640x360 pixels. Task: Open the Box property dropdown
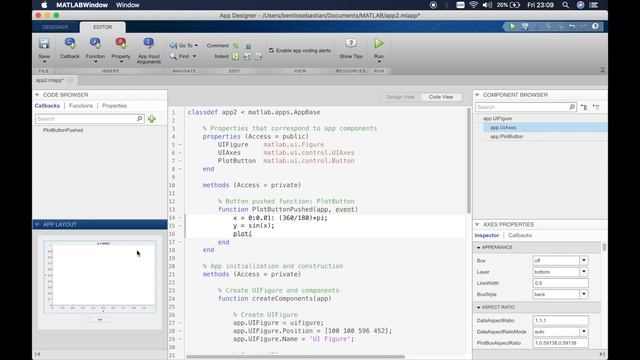(584, 260)
